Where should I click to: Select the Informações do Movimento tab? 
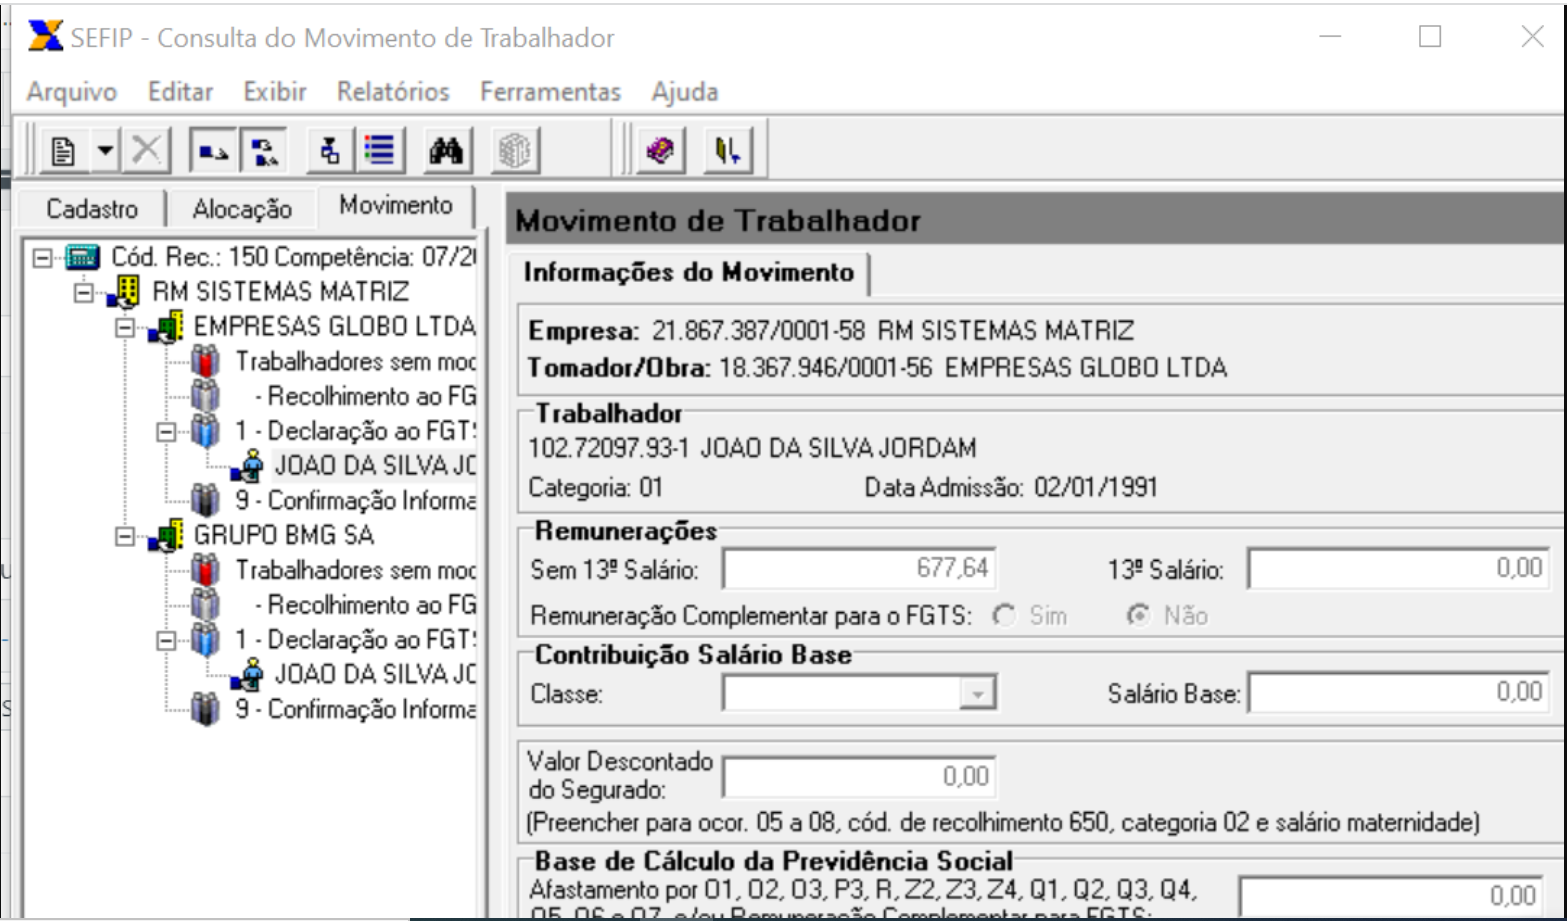[689, 273]
